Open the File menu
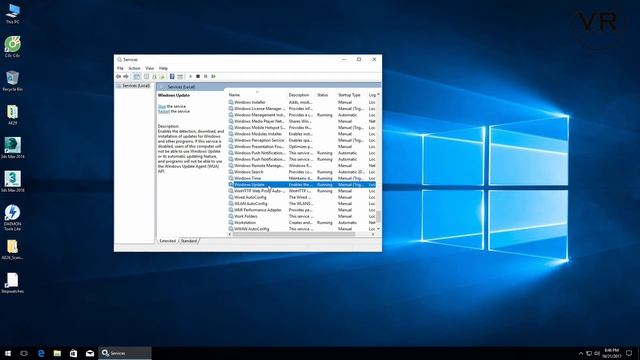Screen dimensions: 640x360 point(120,68)
